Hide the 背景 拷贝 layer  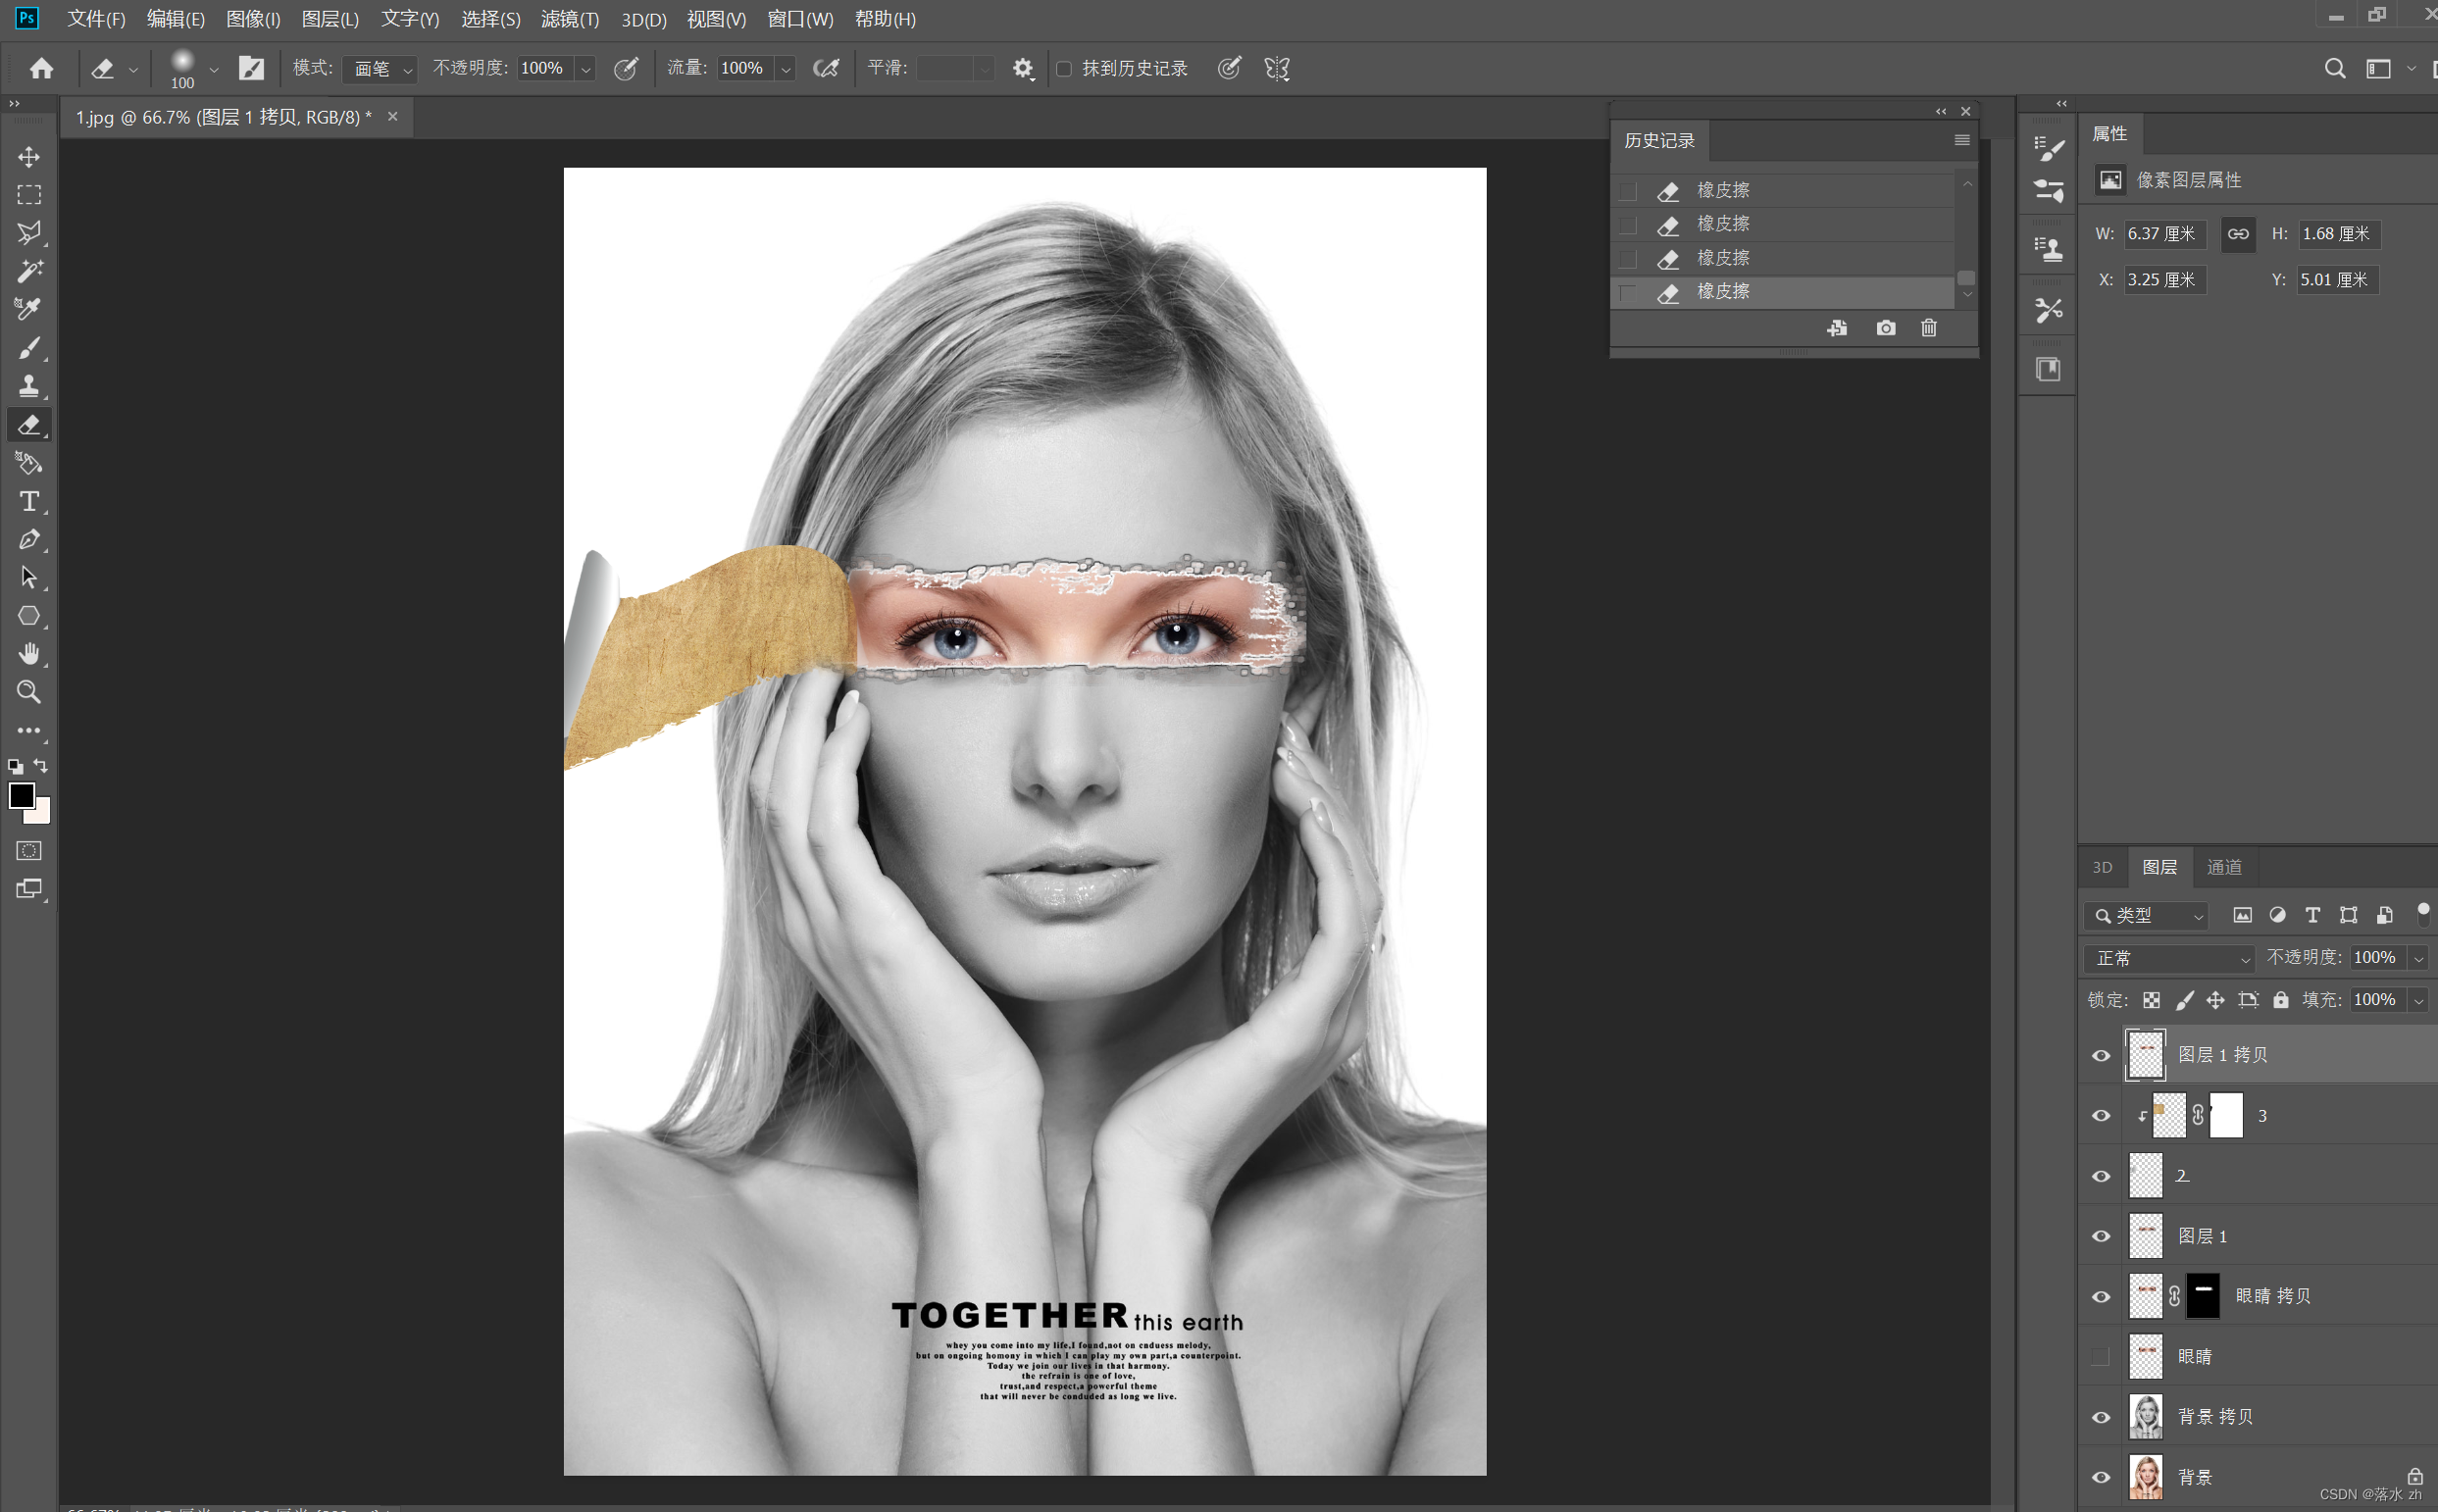click(x=2100, y=1417)
